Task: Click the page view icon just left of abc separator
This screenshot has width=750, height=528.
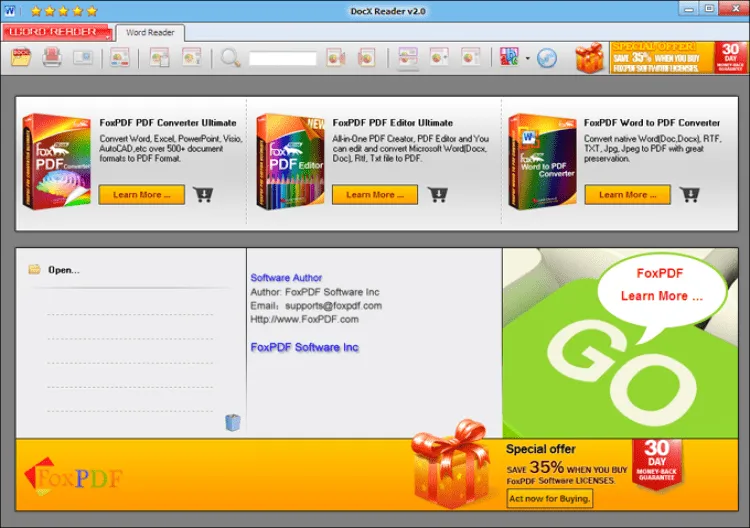Action: (471, 58)
